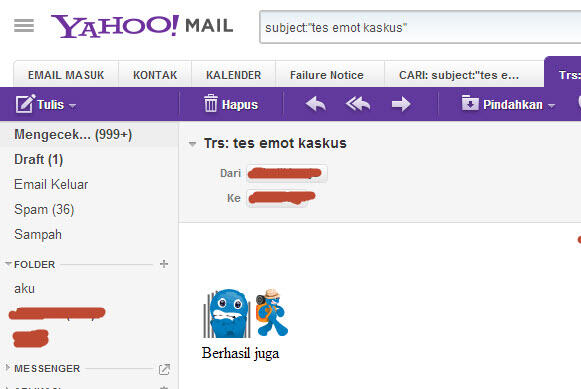Click the Hapus label text
The height and width of the screenshot is (389, 581).
click(240, 105)
